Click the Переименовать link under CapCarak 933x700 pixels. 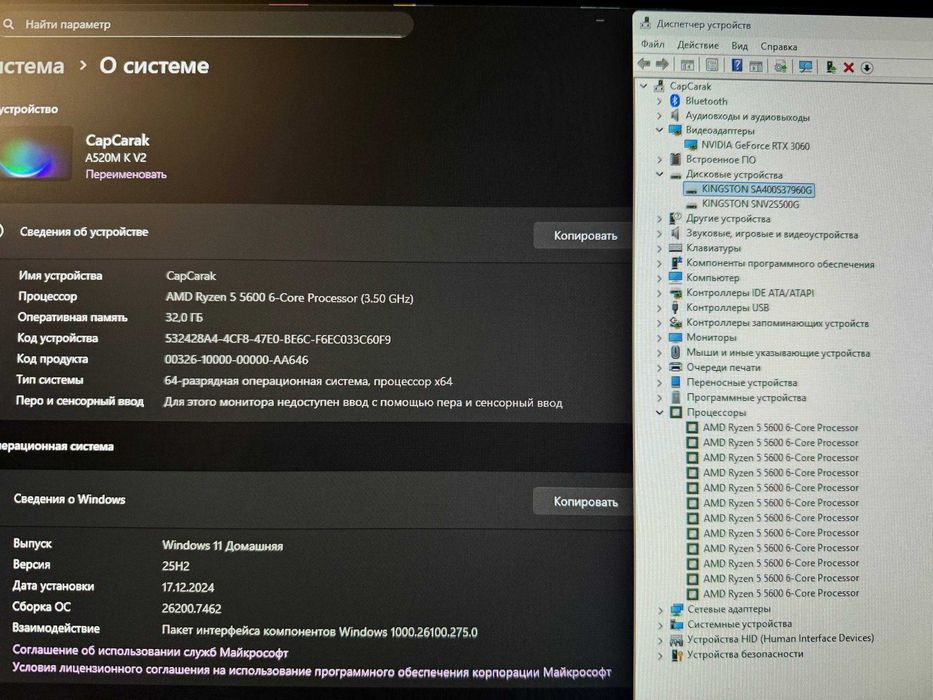click(126, 174)
